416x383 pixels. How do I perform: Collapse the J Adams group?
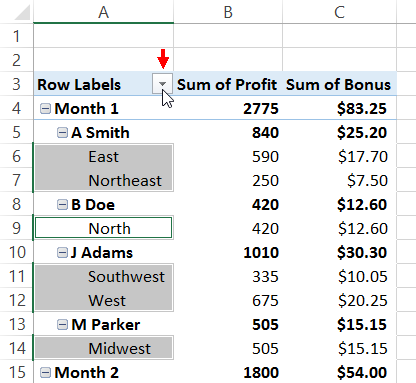pyautogui.click(x=62, y=253)
